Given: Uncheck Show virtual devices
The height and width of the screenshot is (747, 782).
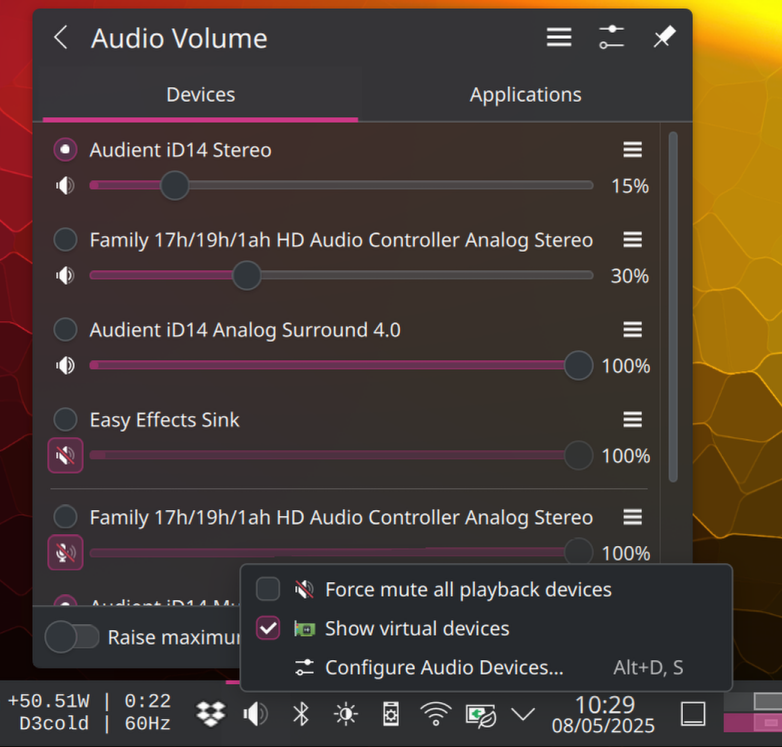Looking at the screenshot, I should (268, 628).
